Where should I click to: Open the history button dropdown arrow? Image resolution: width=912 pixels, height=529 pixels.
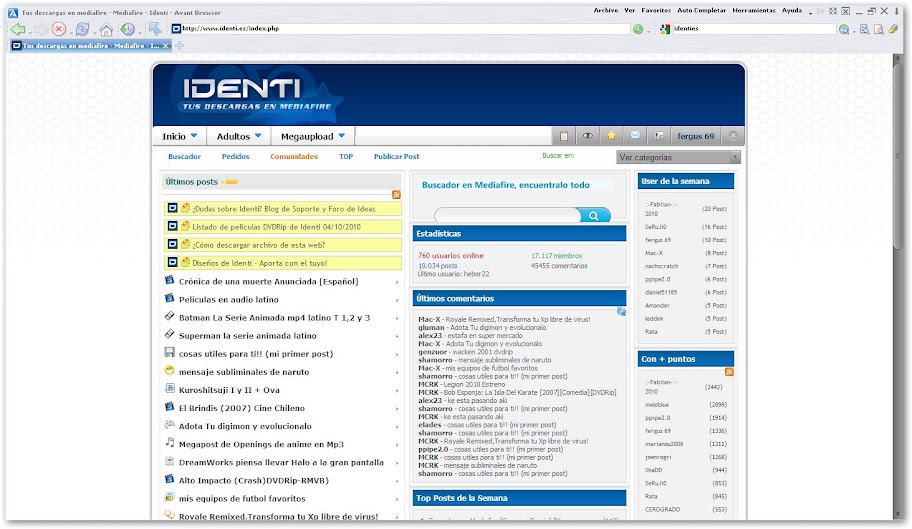click(139, 31)
